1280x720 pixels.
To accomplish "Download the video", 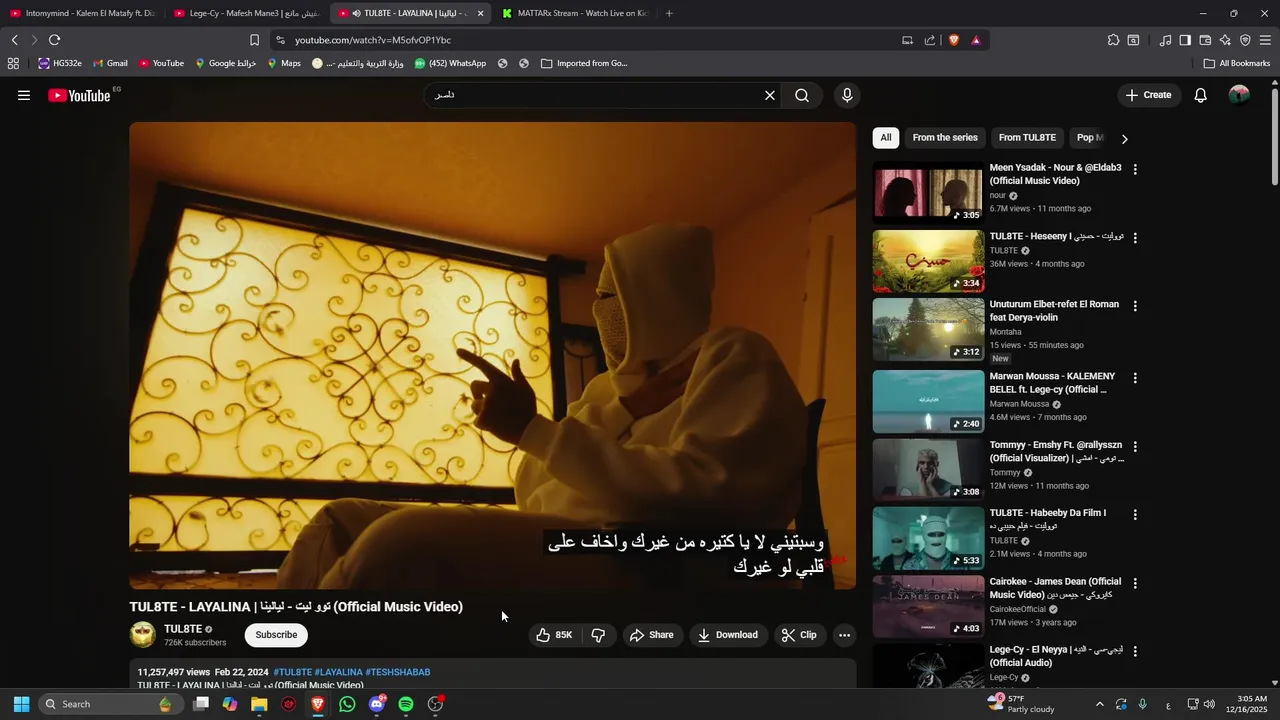I will tap(728, 635).
